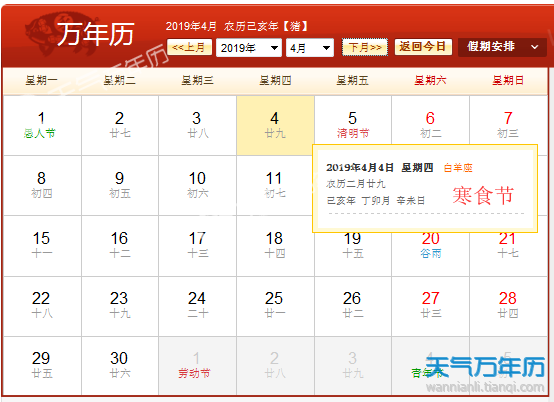The height and width of the screenshot is (402, 554).
Task: Select date 25 廿一
Action: 275,306
